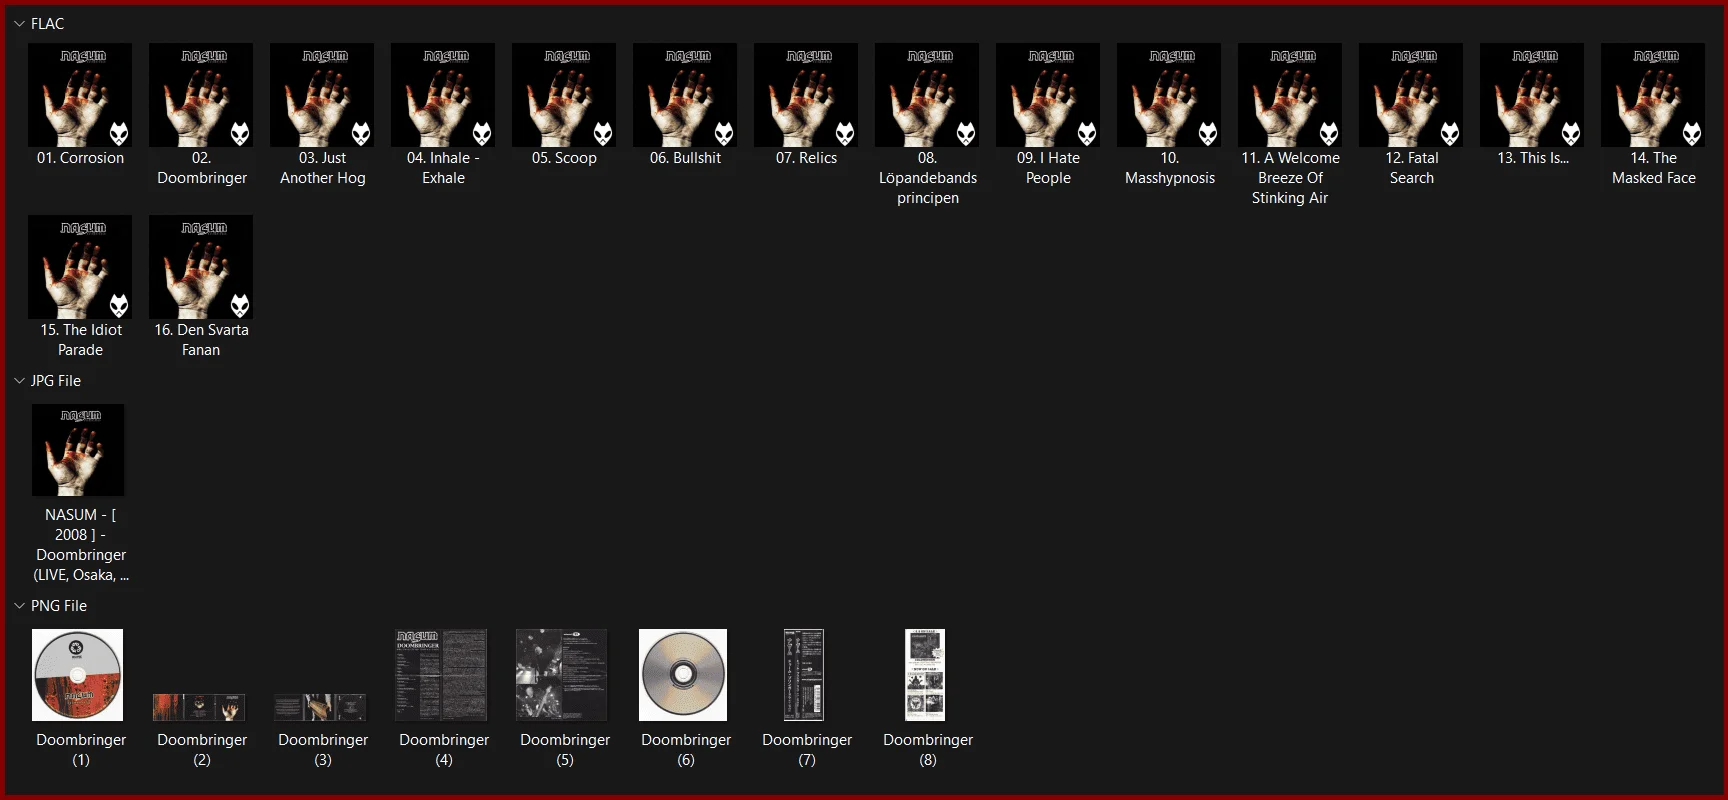Click the '14. The Masked Face' file name

(x=1654, y=168)
